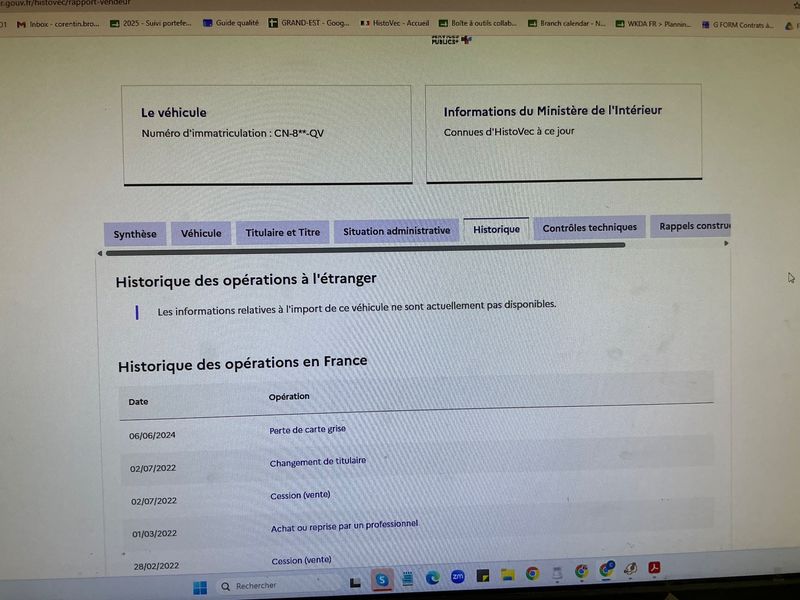This screenshot has height=600, width=800.
Task: Select the 'Changement de titulaire' entry
Action: (x=317, y=462)
